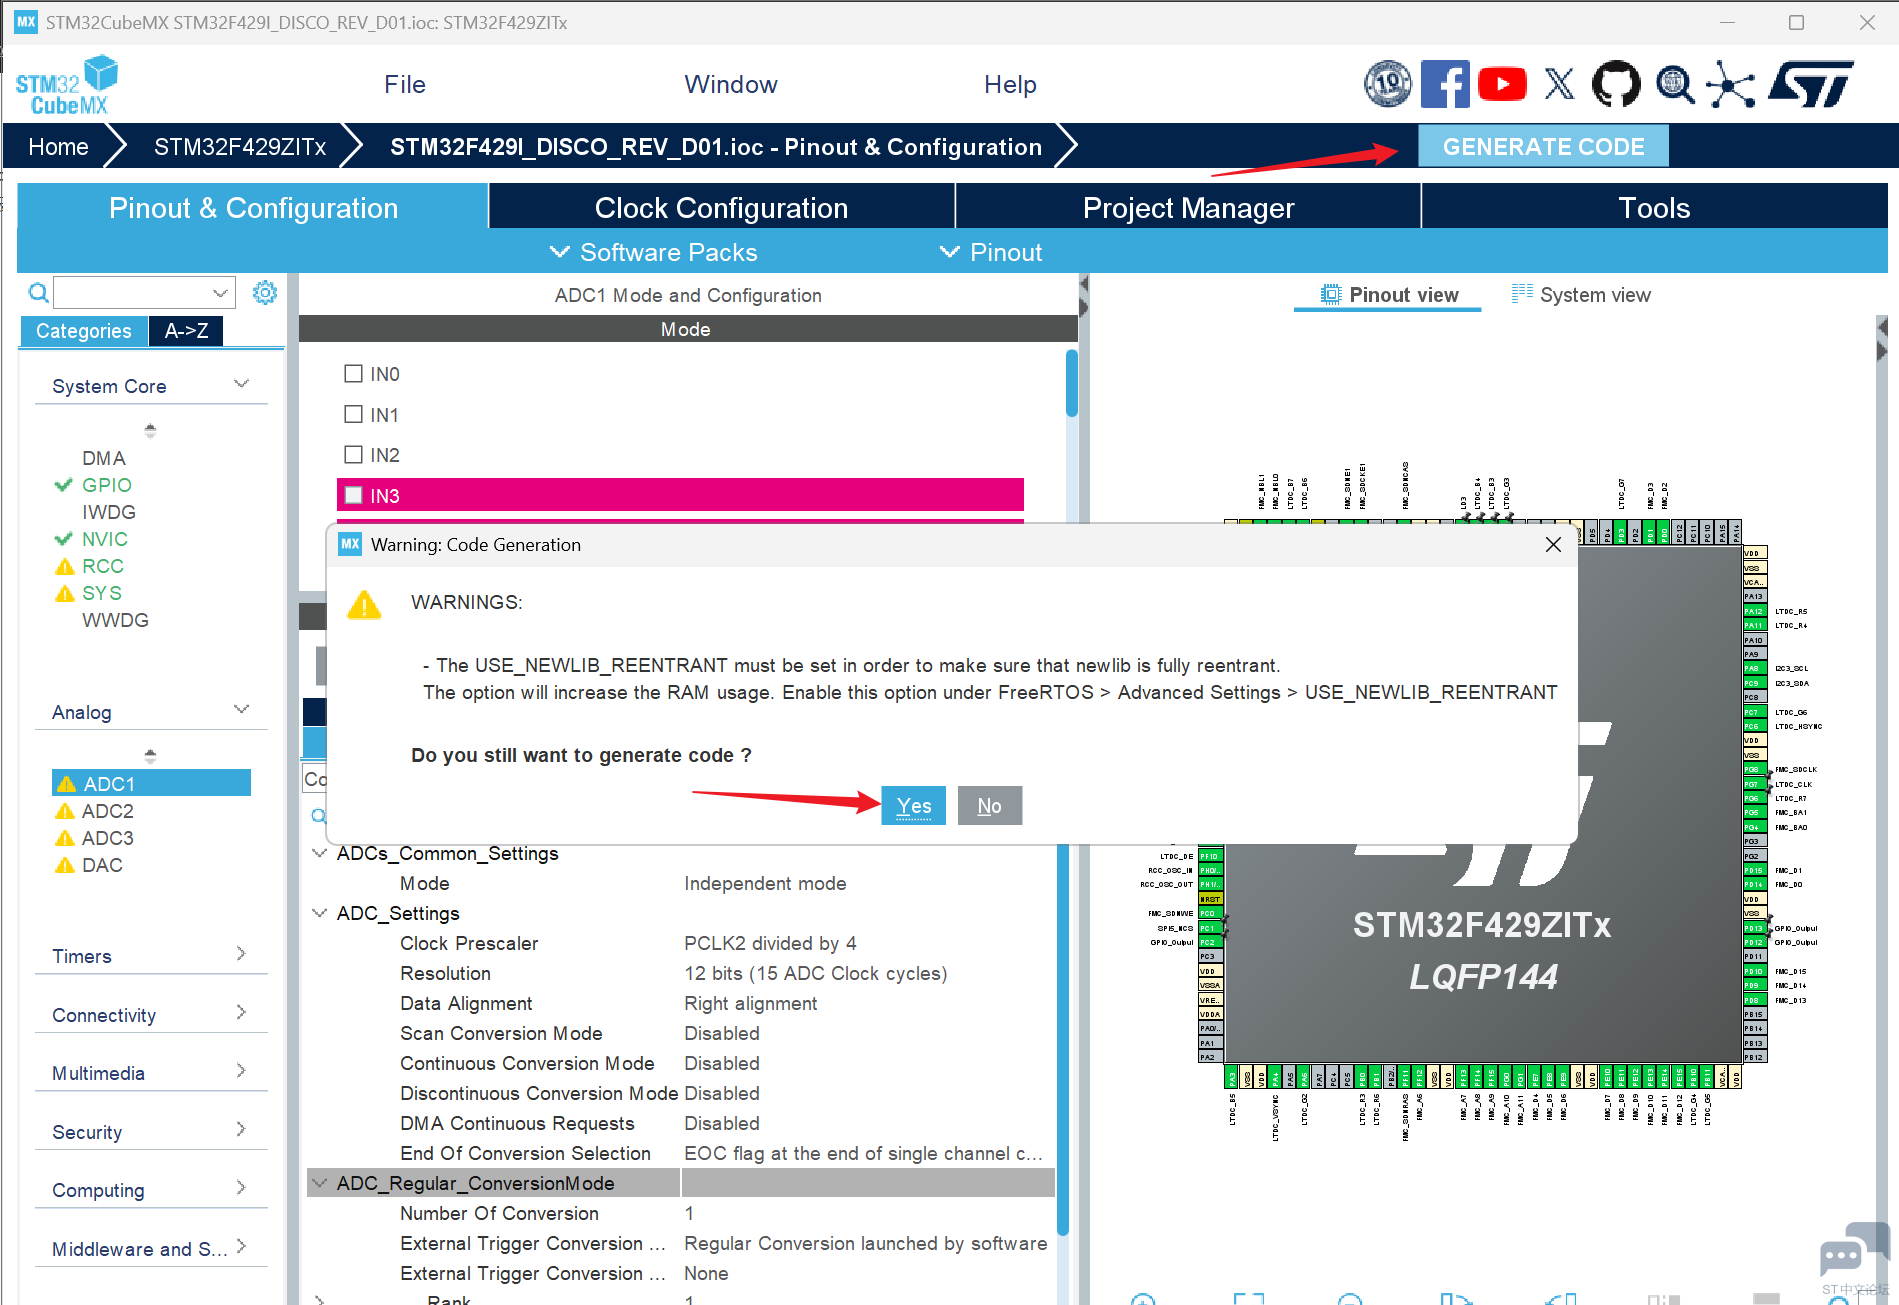Open the Software Packs dropdown
Screen dimensions: 1899x1305
[x=655, y=253]
